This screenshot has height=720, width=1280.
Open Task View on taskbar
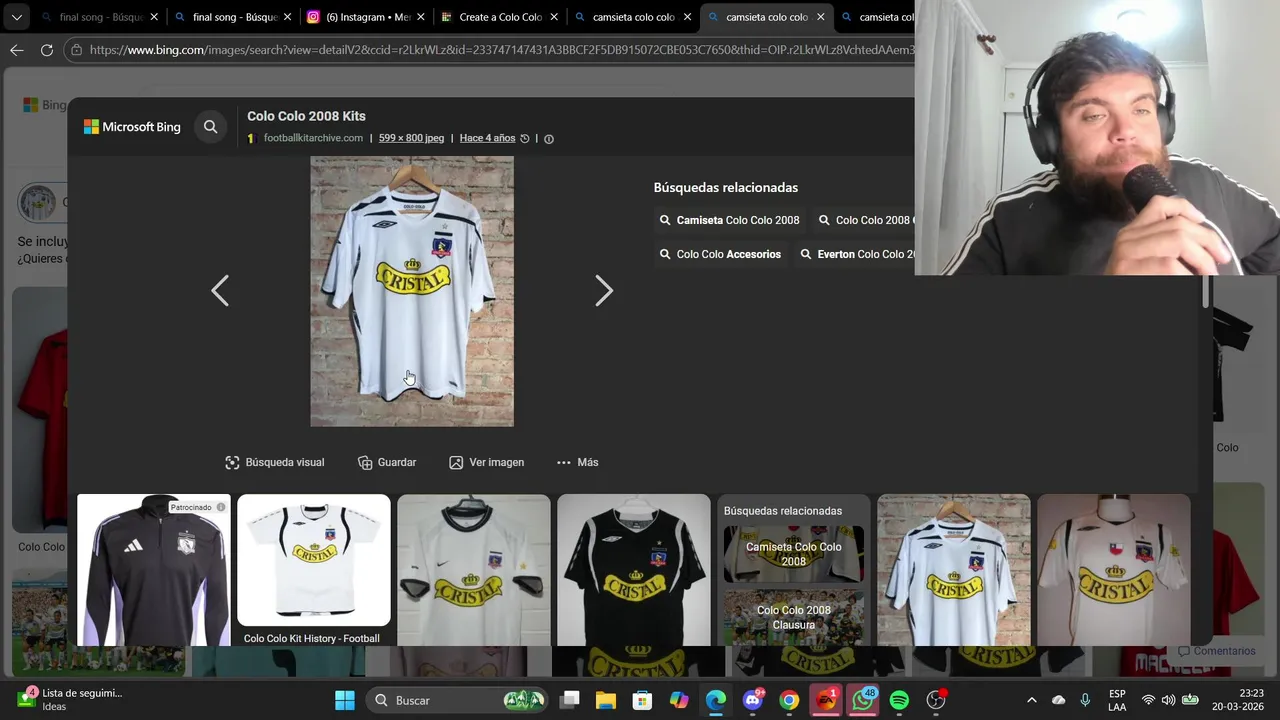(x=570, y=700)
